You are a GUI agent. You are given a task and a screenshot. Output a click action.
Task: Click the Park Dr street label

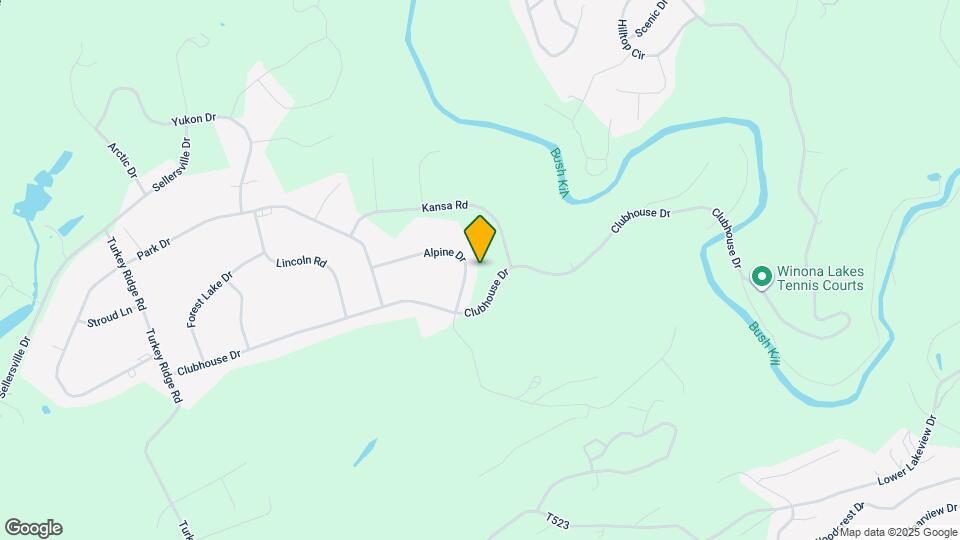click(x=154, y=249)
